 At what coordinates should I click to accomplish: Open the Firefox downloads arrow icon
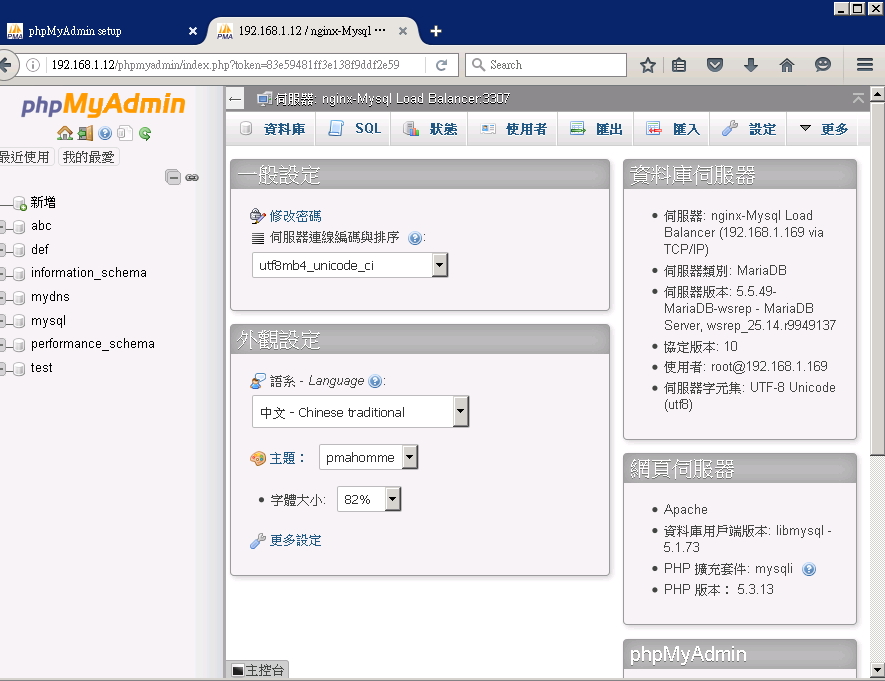[751, 65]
